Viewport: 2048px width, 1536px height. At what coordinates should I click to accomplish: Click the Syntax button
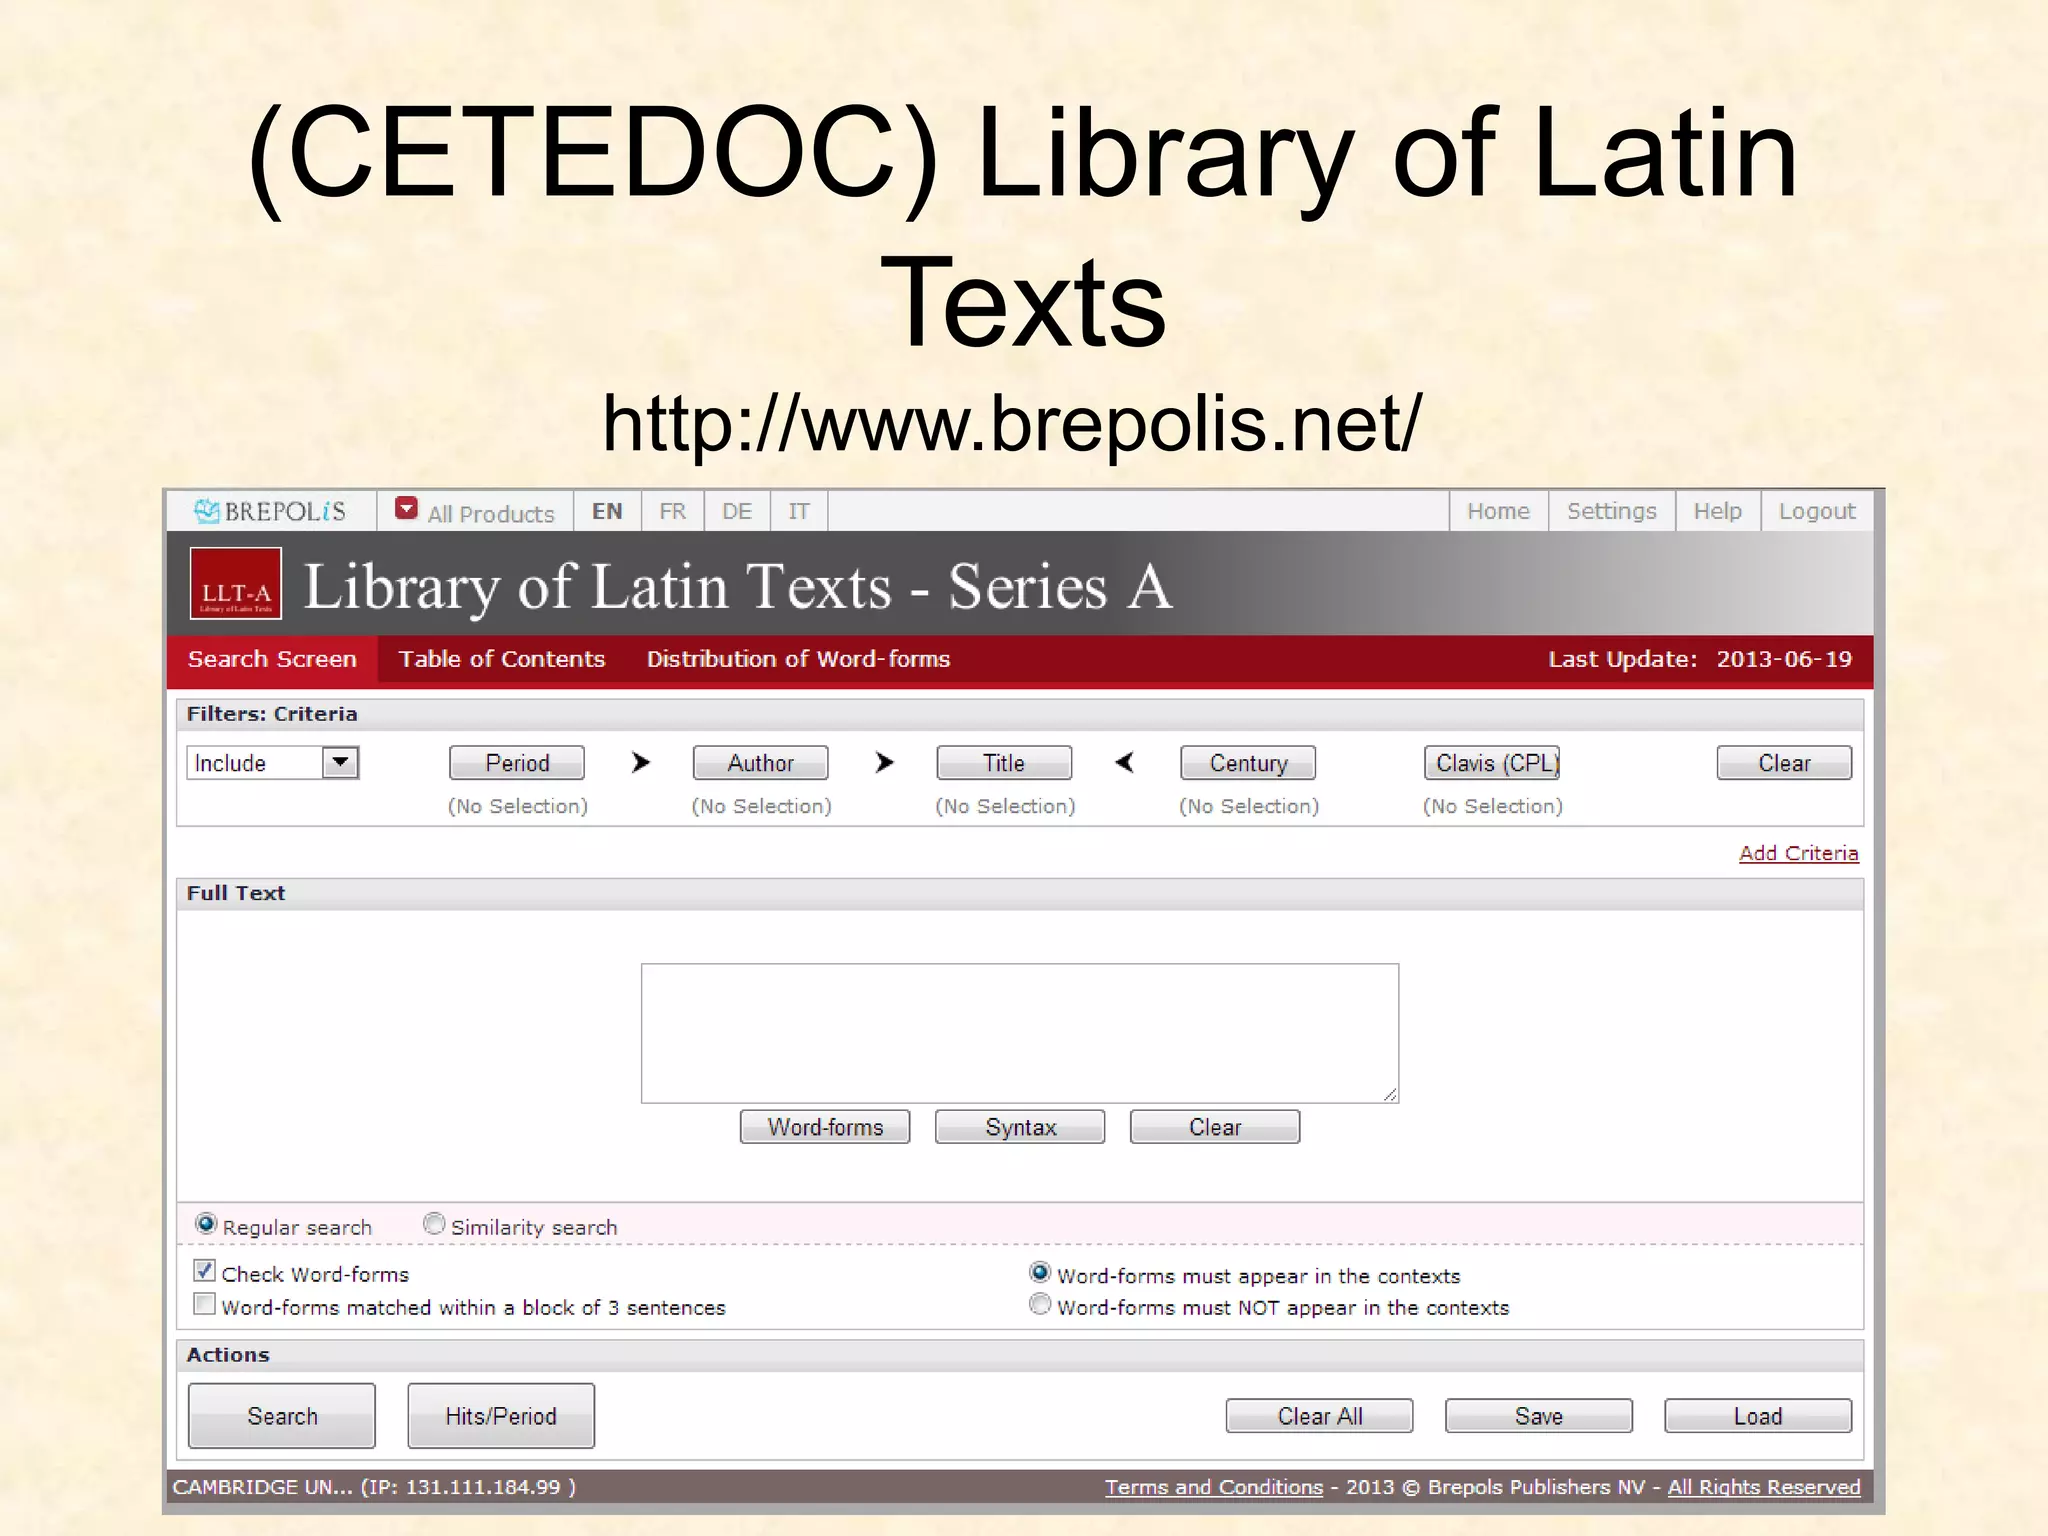coord(1020,1127)
